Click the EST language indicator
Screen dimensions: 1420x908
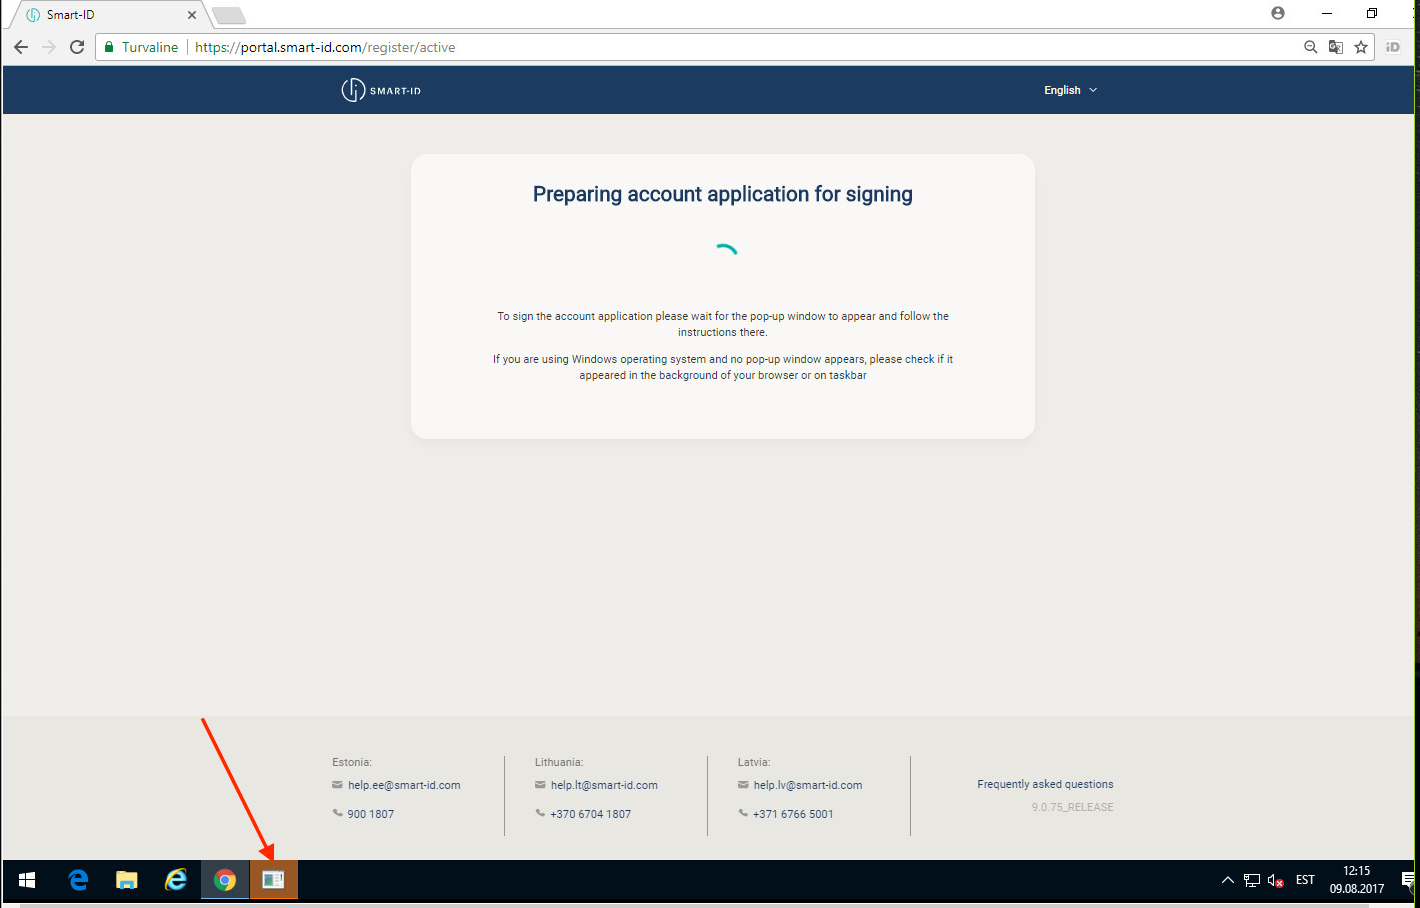click(1305, 880)
